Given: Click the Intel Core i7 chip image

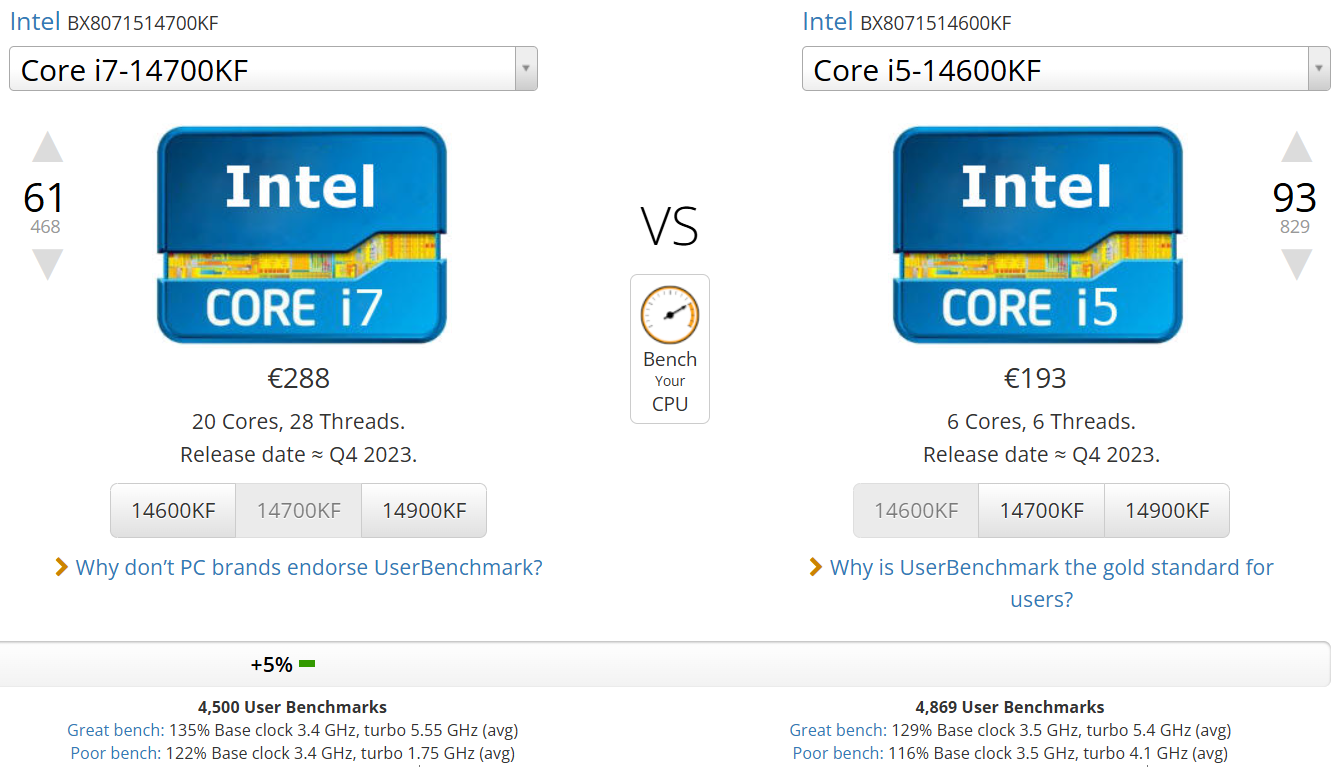Looking at the screenshot, I should [301, 235].
